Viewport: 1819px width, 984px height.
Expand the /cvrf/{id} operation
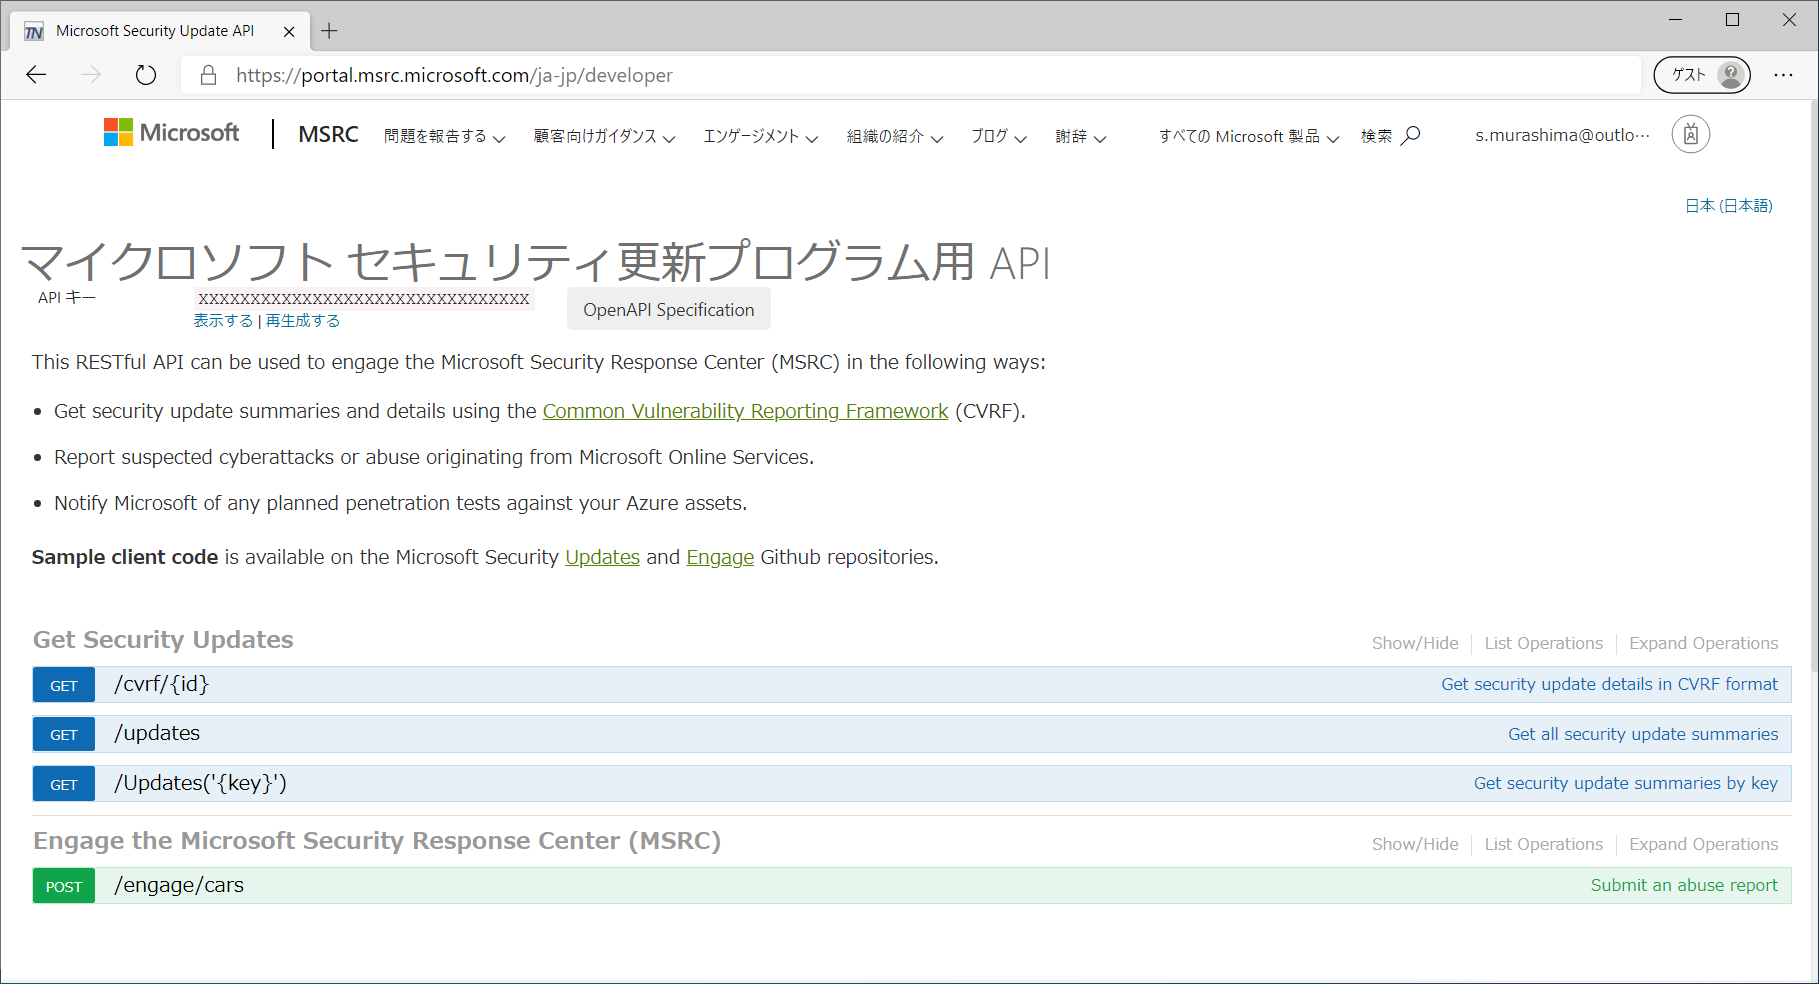tap(161, 684)
